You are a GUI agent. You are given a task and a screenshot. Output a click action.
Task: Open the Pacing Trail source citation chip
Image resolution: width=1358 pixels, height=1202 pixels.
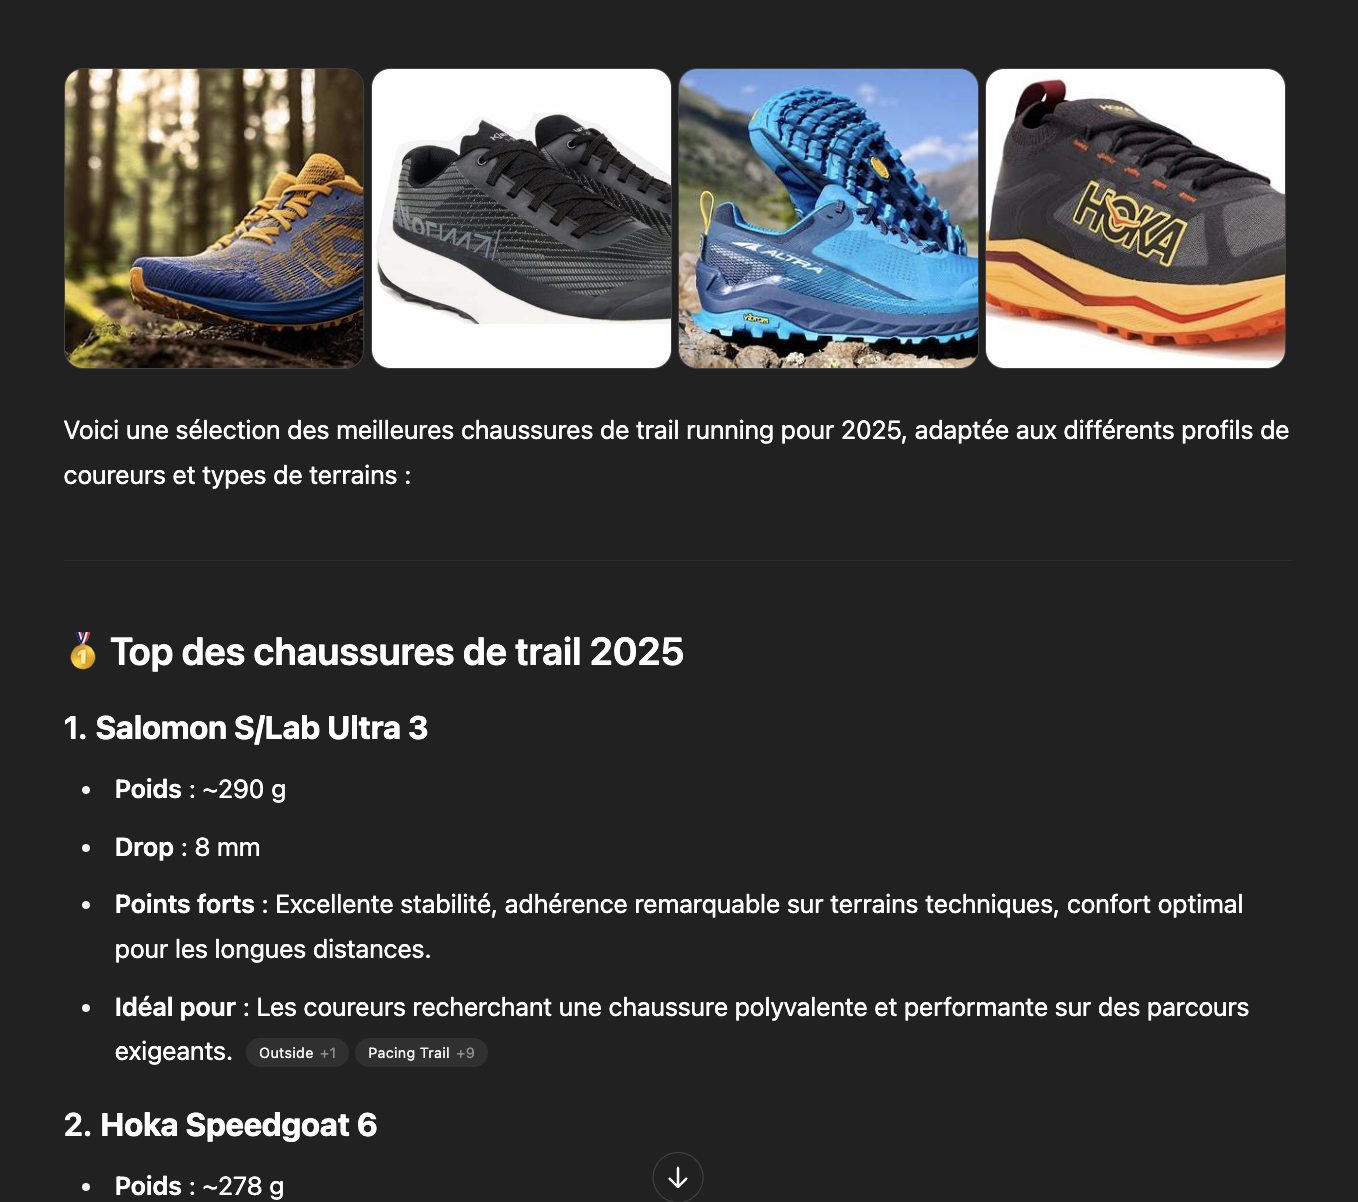tap(421, 1053)
